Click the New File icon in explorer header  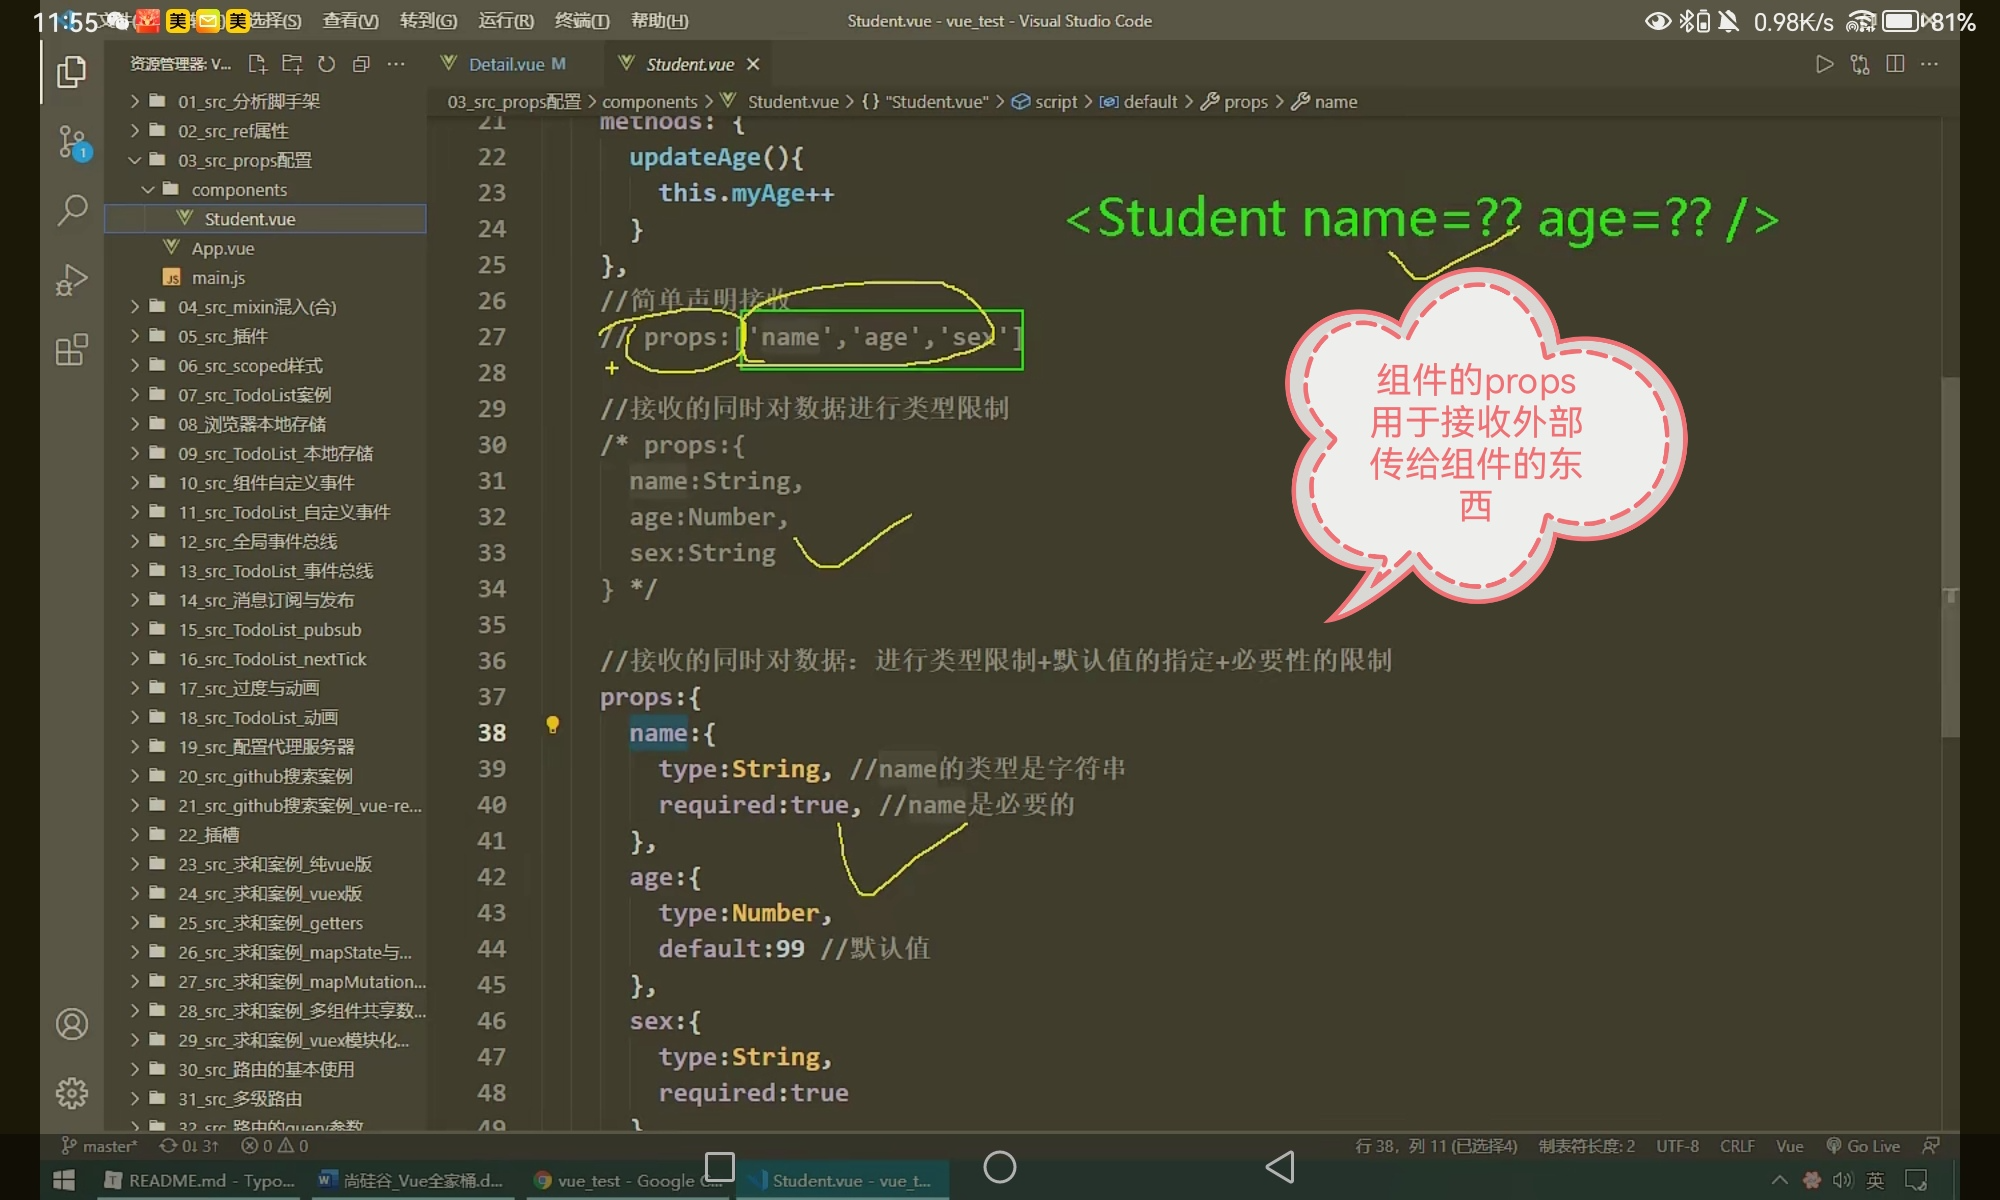pos(257,64)
